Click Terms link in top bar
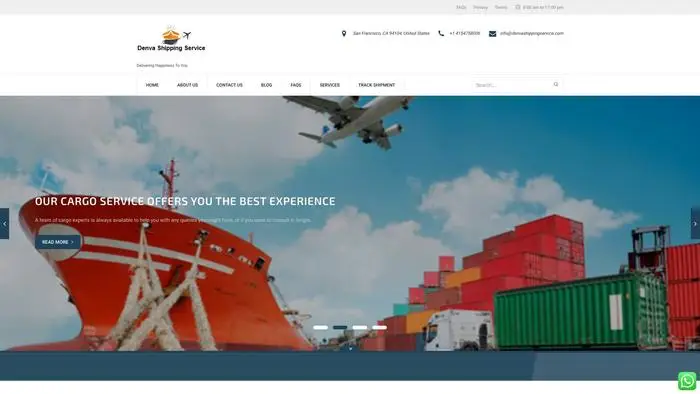700x394 pixels. click(501, 8)
